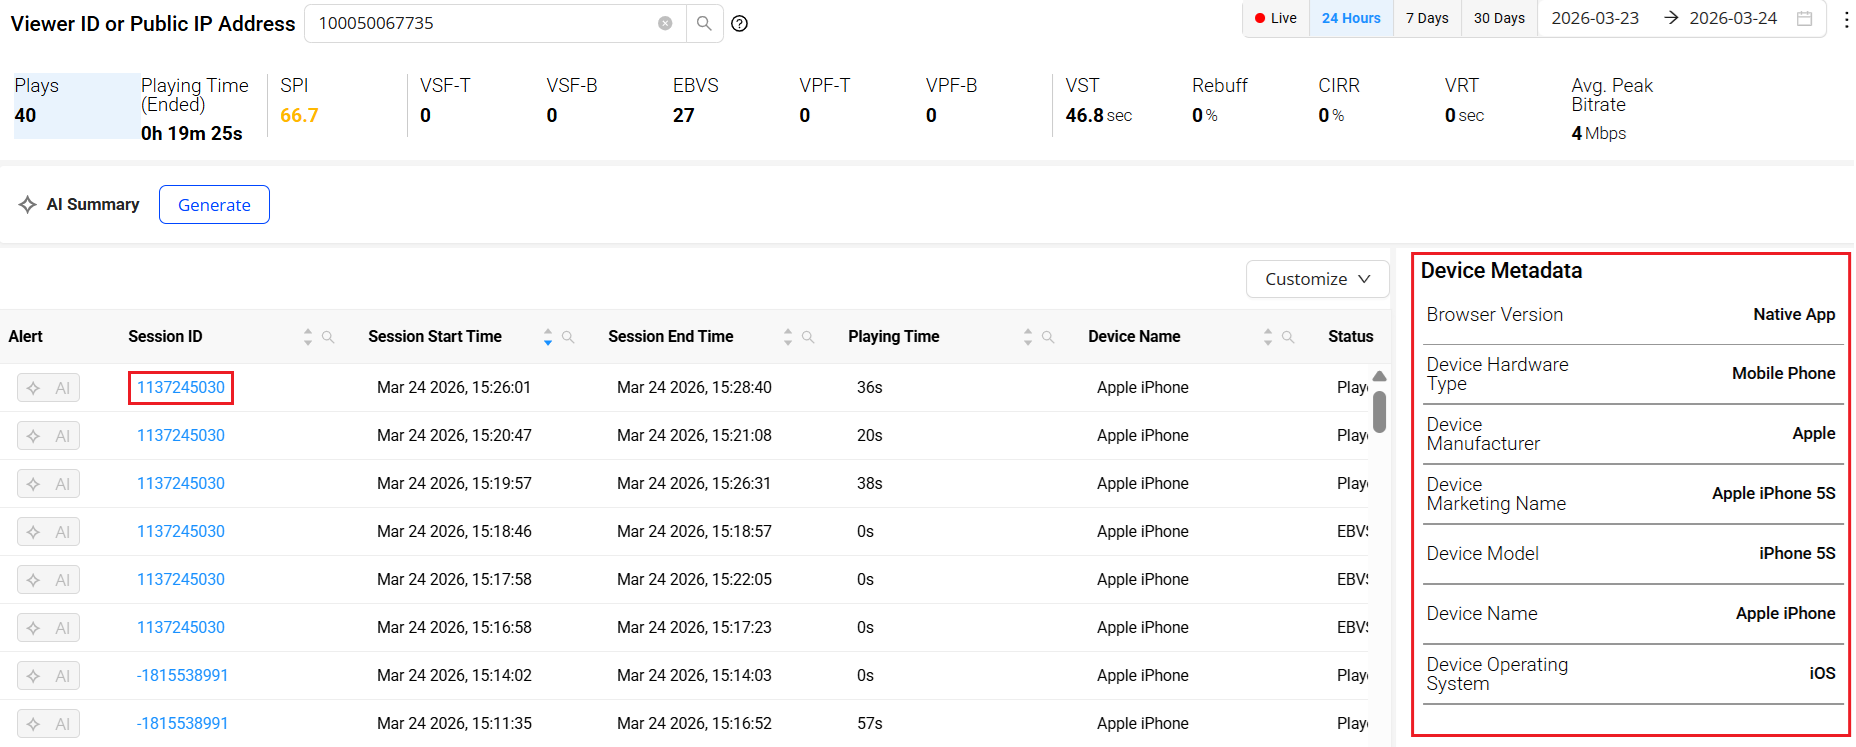Screen dimensions: 1856x747
Task: Search within Playing Time column
Action: 1048,337
